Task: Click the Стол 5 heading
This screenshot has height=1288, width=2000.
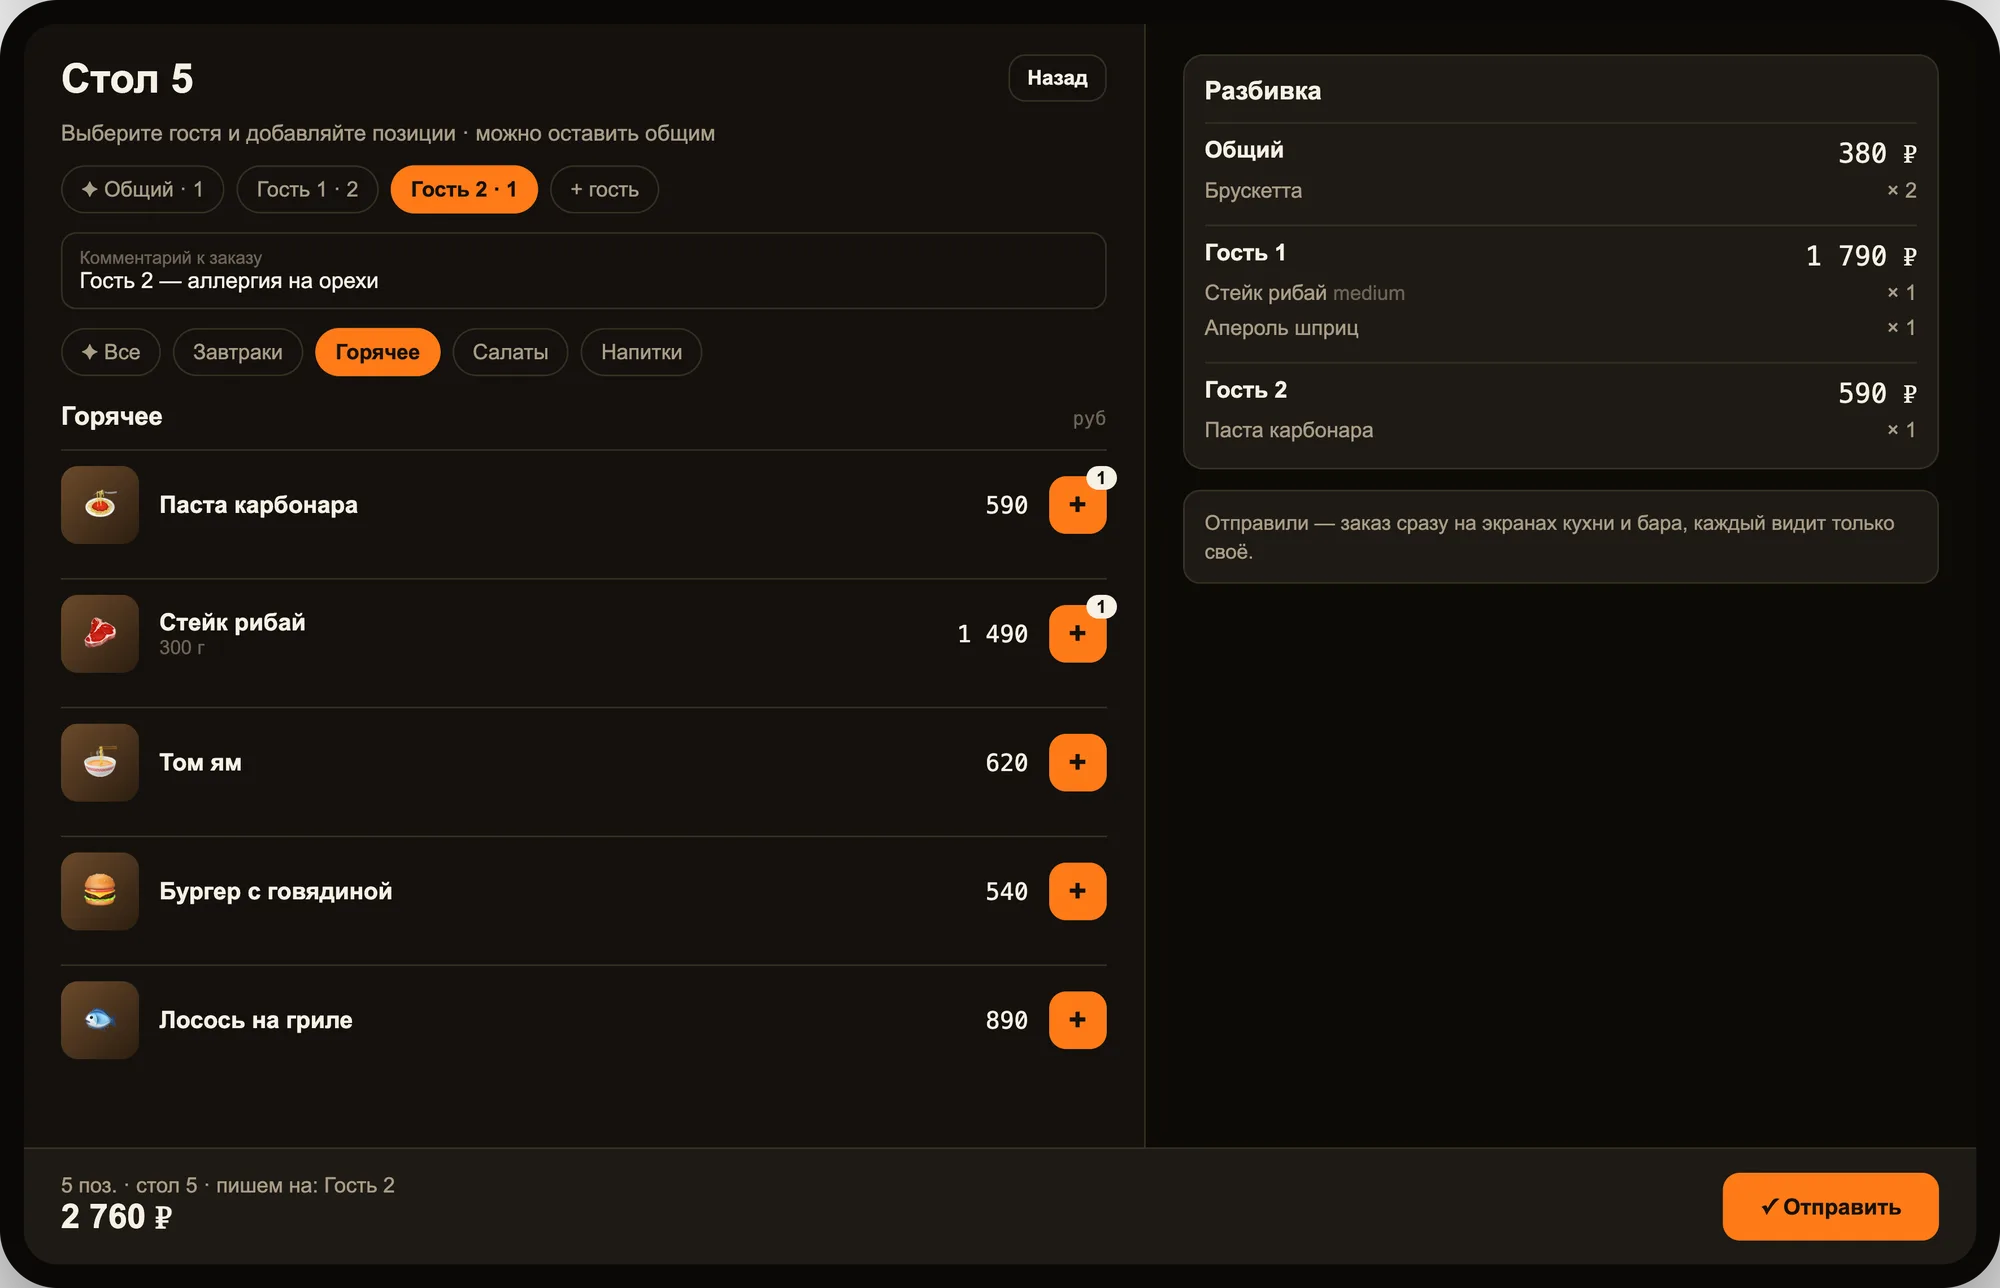Action: click(127, 79)
